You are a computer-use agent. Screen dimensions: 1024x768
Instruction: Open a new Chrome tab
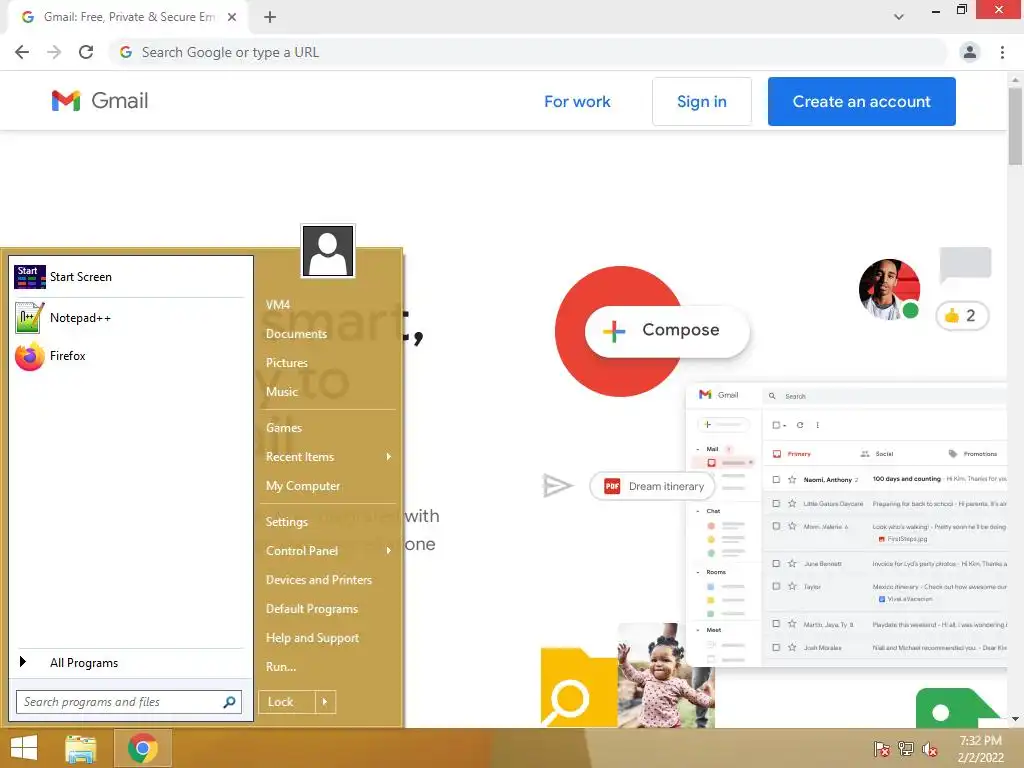pos(270,17)
